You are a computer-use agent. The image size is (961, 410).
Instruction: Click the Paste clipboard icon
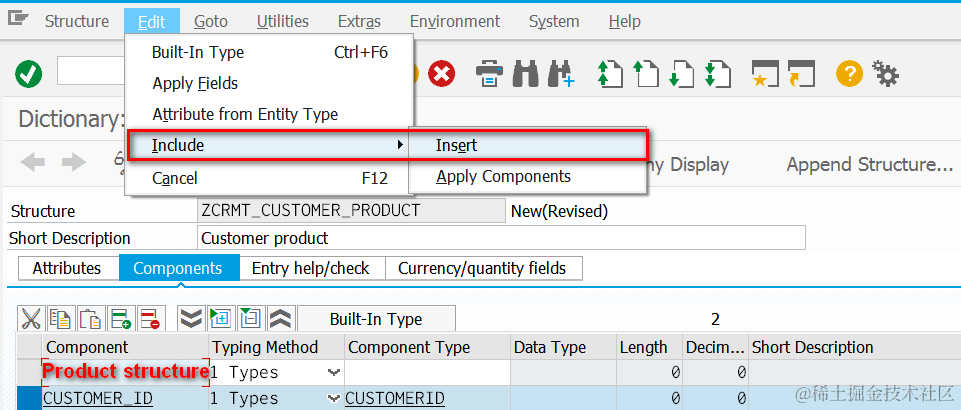click(x=90, y=319)
